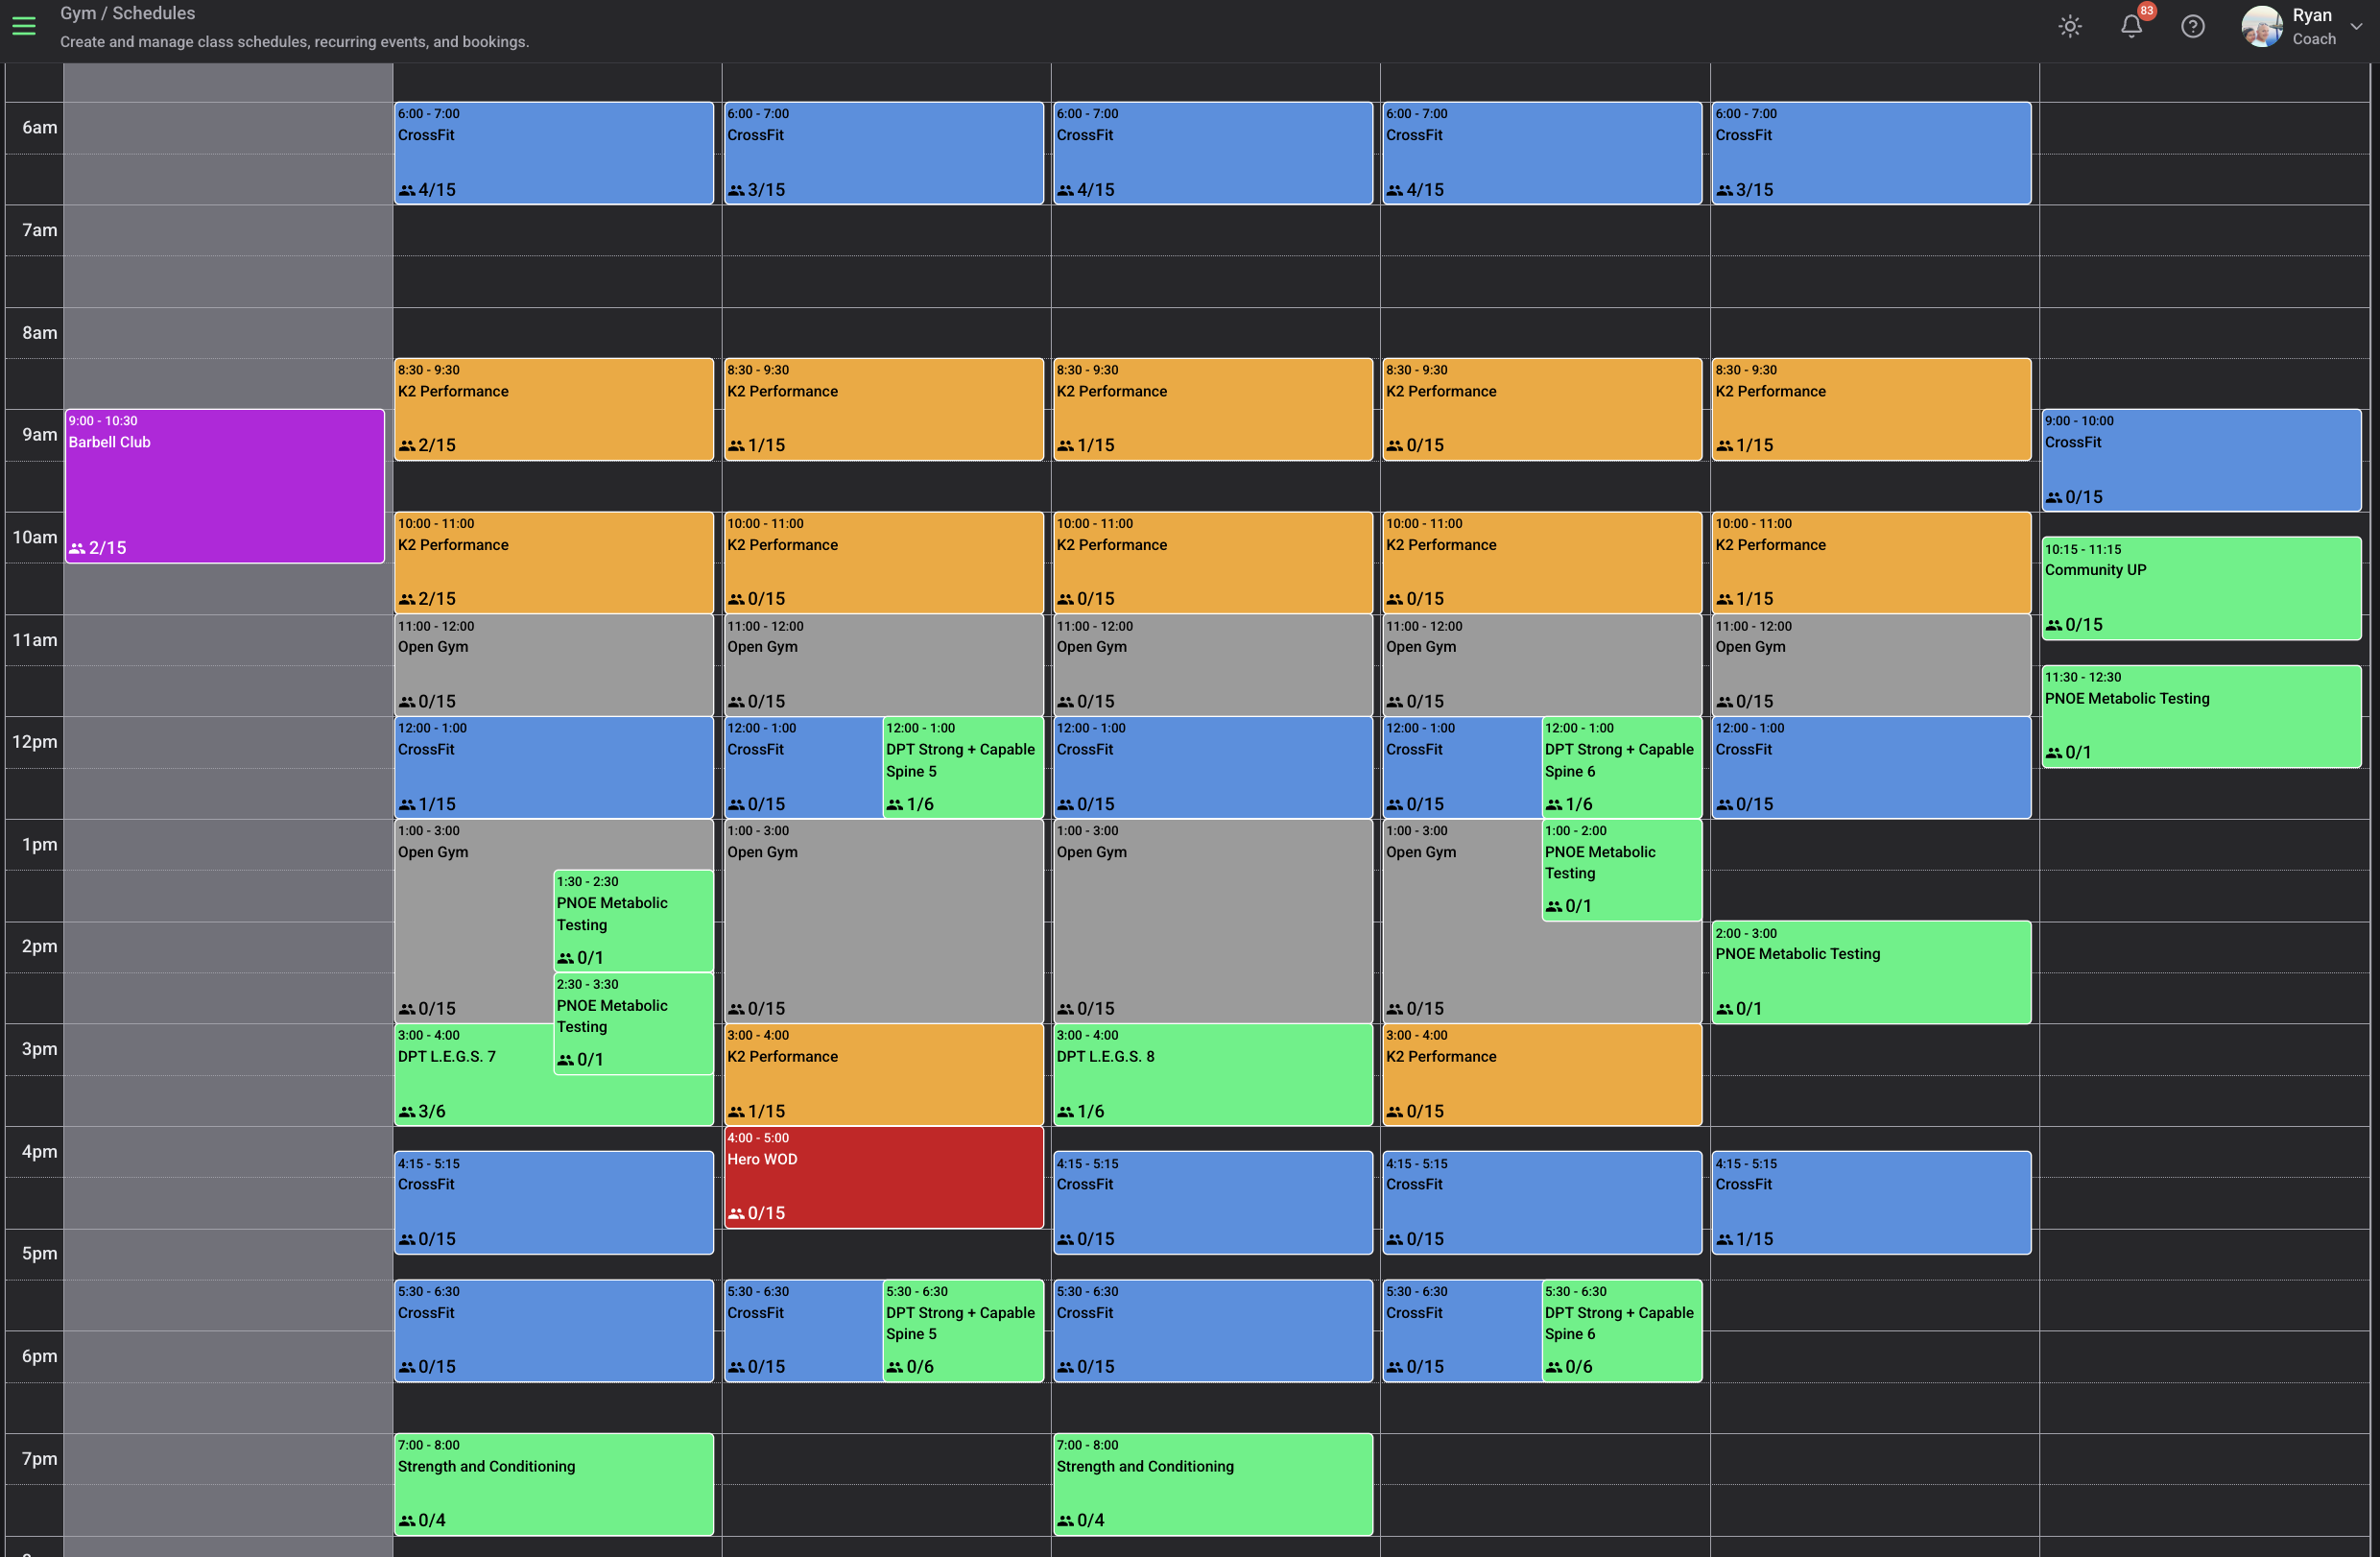Click the Schedules breadcrumb title
The height and width of the screenshot is (1557, 2380).
click(x=153, y=13)
